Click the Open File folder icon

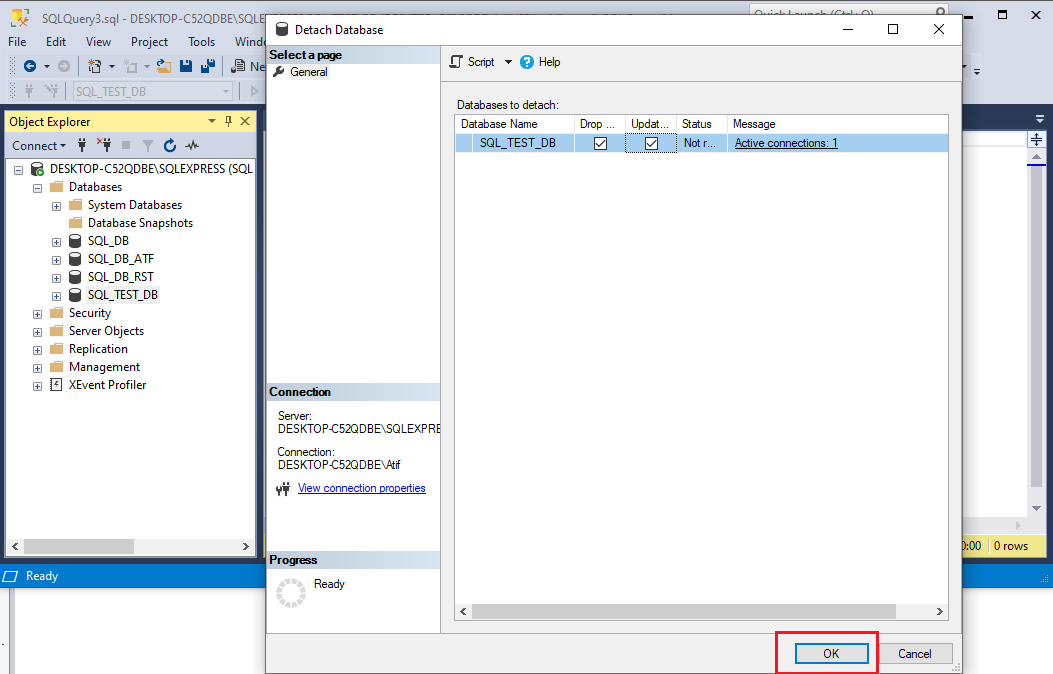click(163, 66)
